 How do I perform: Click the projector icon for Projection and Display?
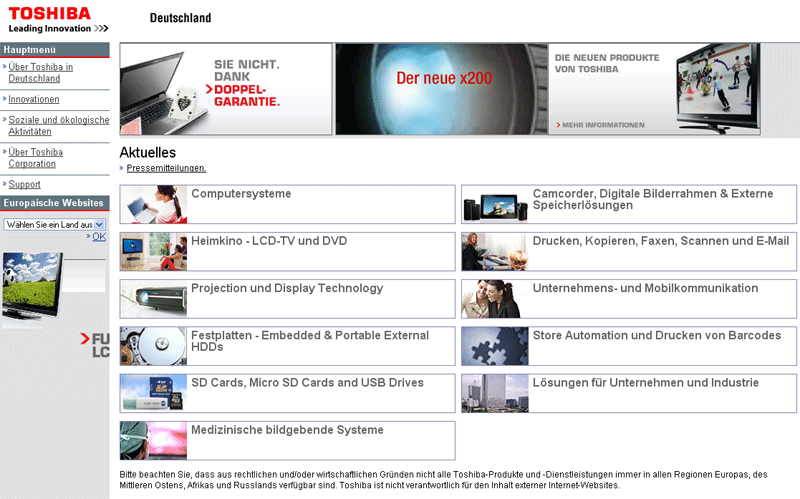point(153,299)
